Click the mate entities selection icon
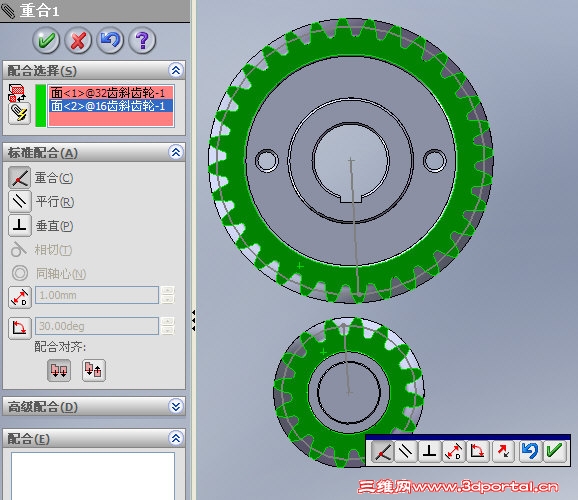This screenshot has width=578, height=500. (x=17, y=93)
